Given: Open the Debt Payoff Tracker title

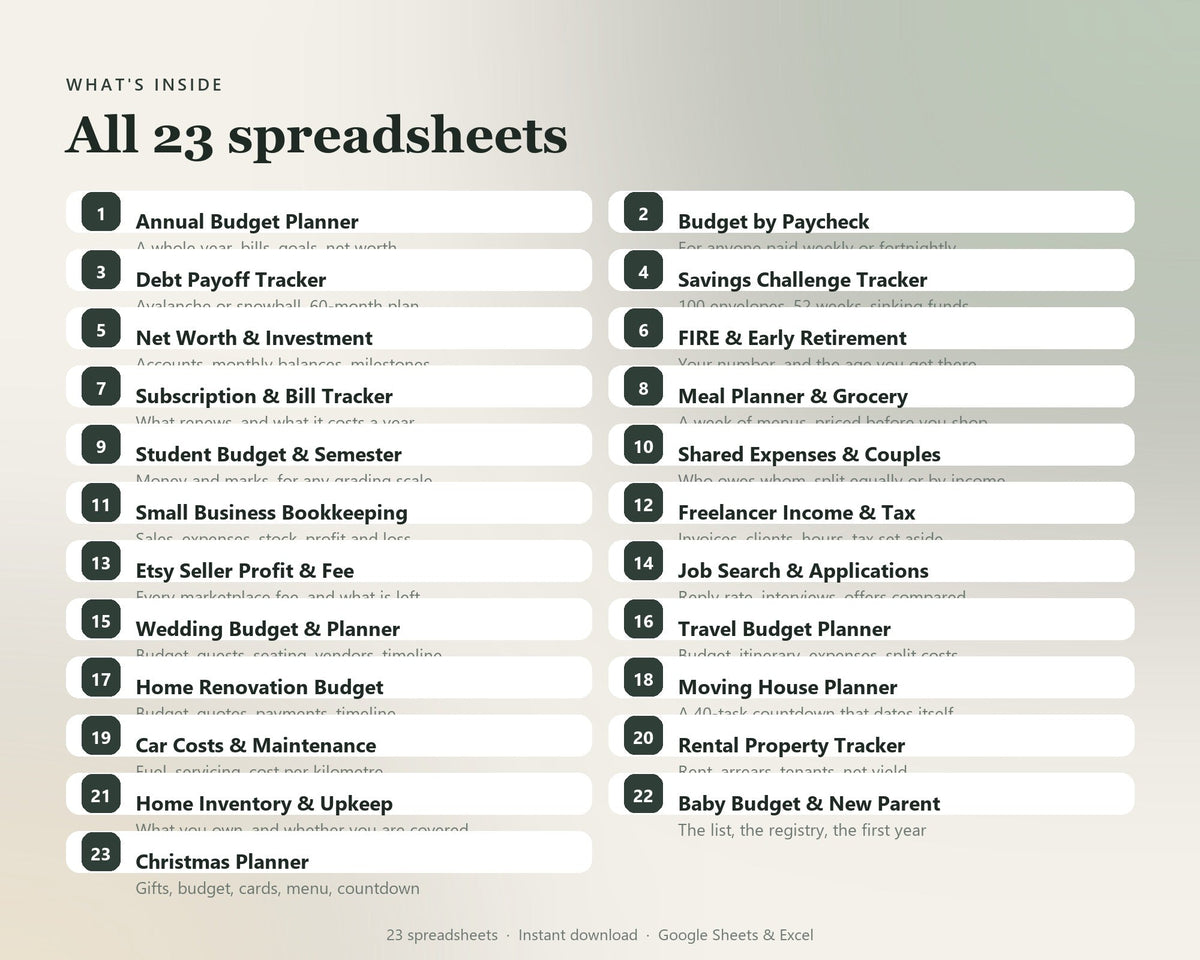Looking at the screenshot, I should tap(231, 280).
